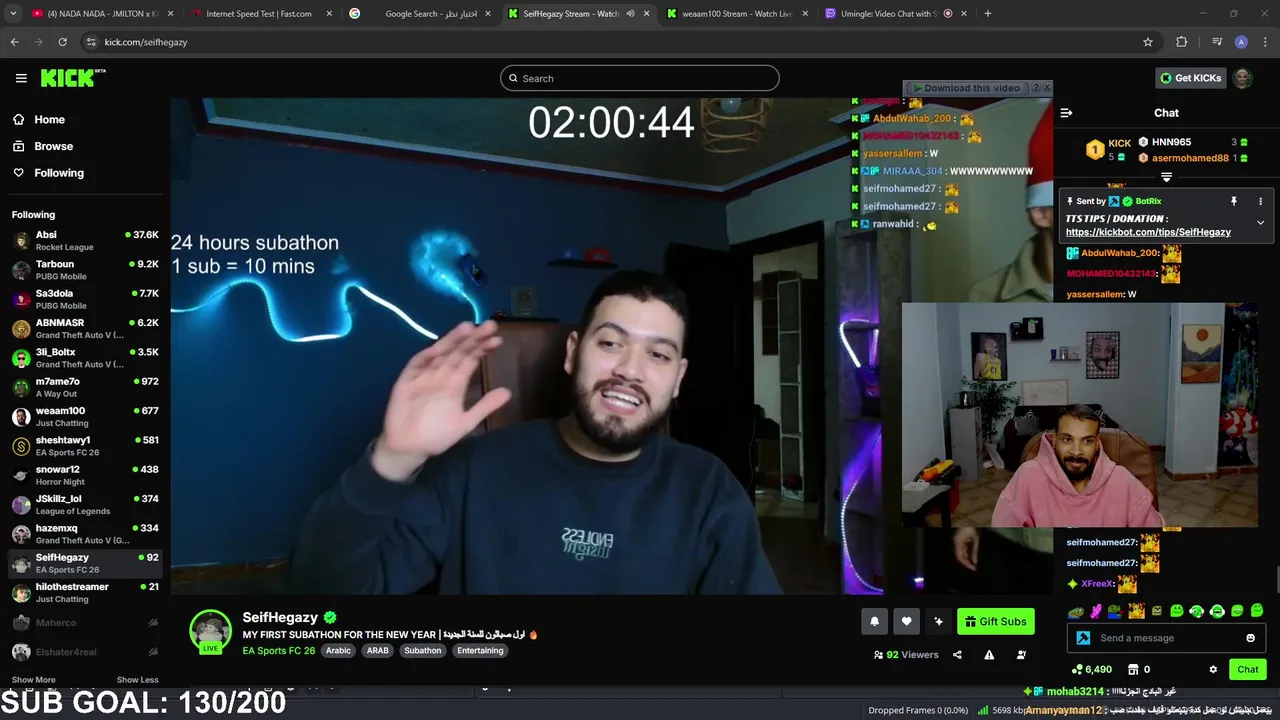Click the sparkle subscribe button
This screenshot has height=720, width=1280.
pyautogui.click(x=938, y=621)
